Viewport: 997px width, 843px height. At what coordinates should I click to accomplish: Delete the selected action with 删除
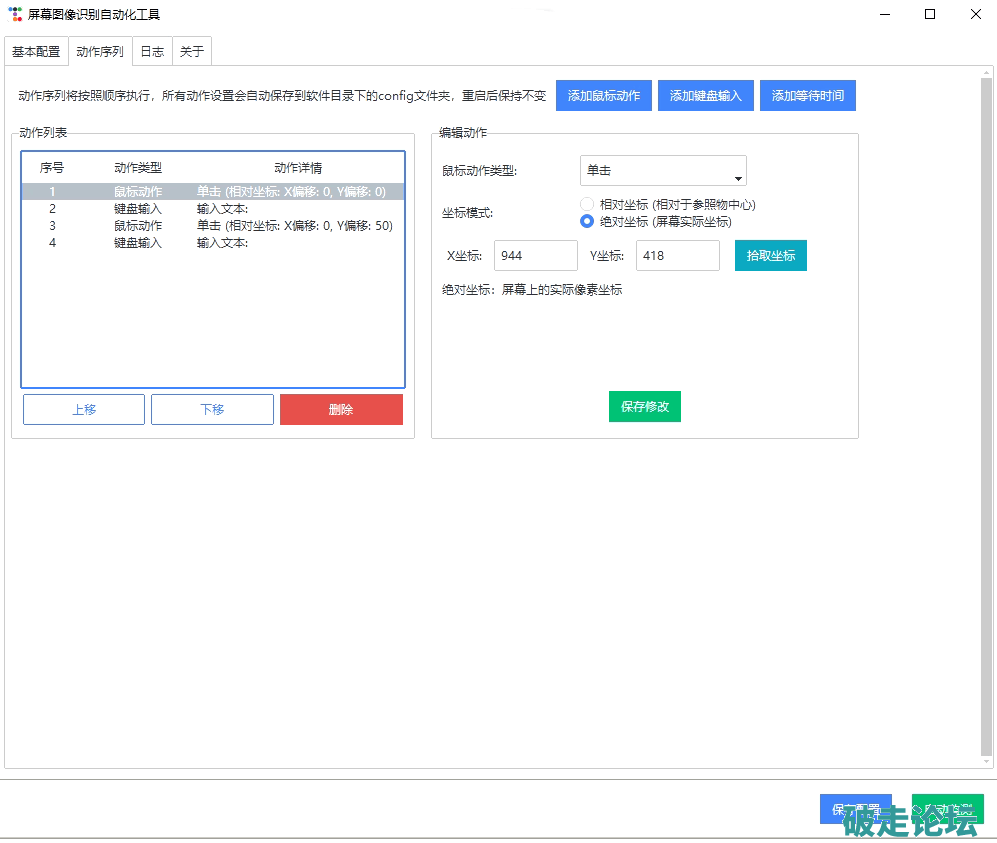tap(341, 409)
